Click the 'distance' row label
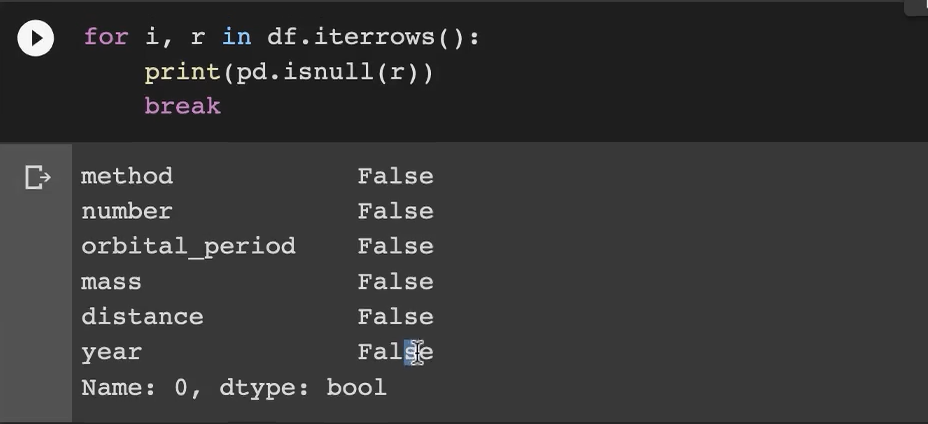This screenshot has height=424, width=928. pos(142,317)
